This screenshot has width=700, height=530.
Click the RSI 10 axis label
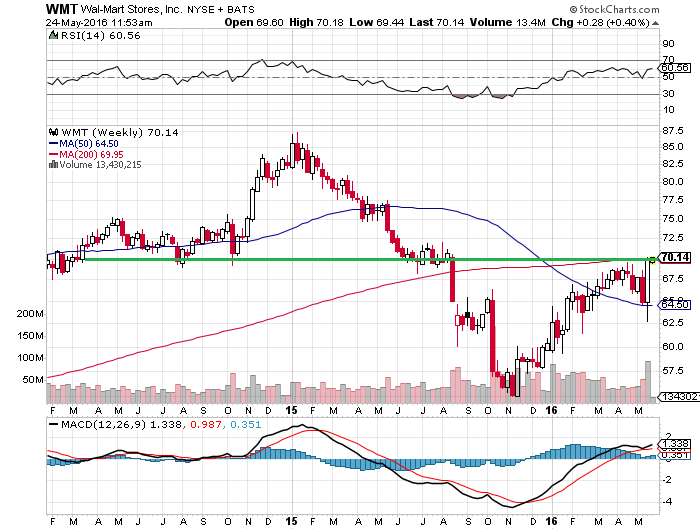tap(668, 110)
